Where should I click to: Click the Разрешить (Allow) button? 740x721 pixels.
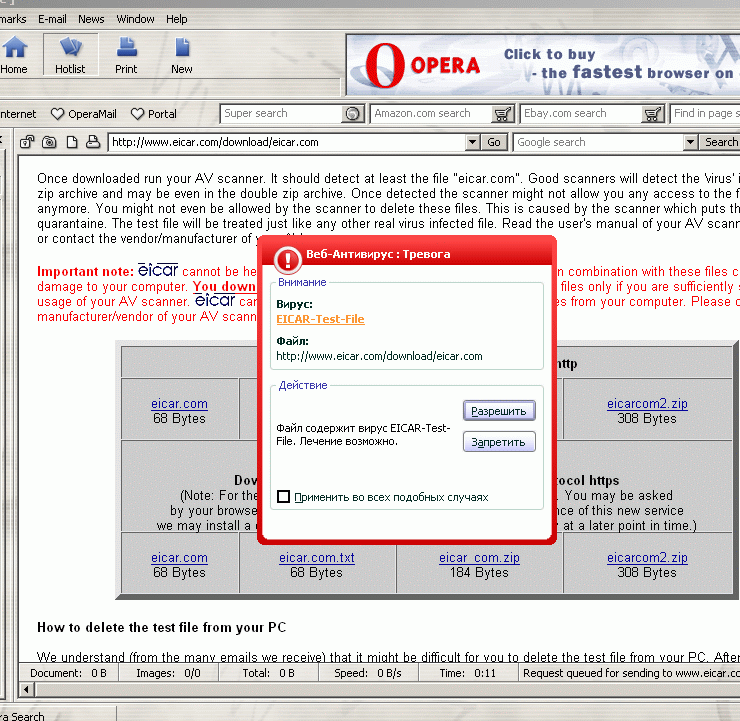[499, 411]
